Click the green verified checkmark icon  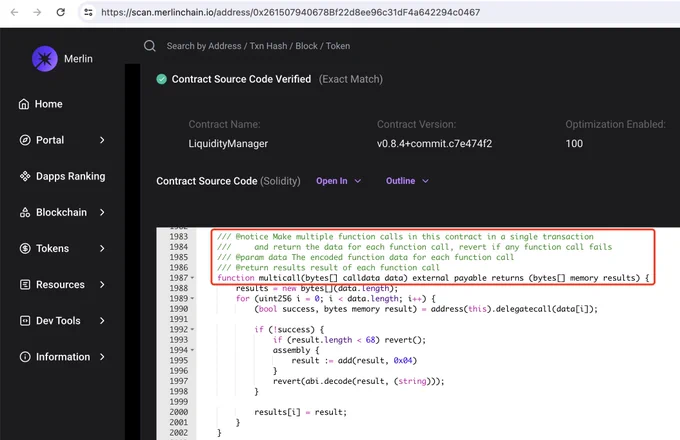pos(161,79)
